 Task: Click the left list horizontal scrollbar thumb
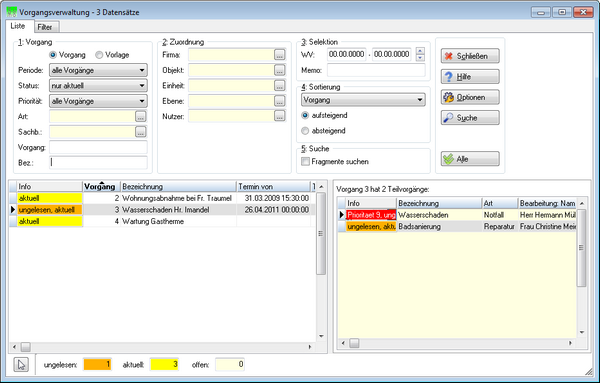coord(26,347)
